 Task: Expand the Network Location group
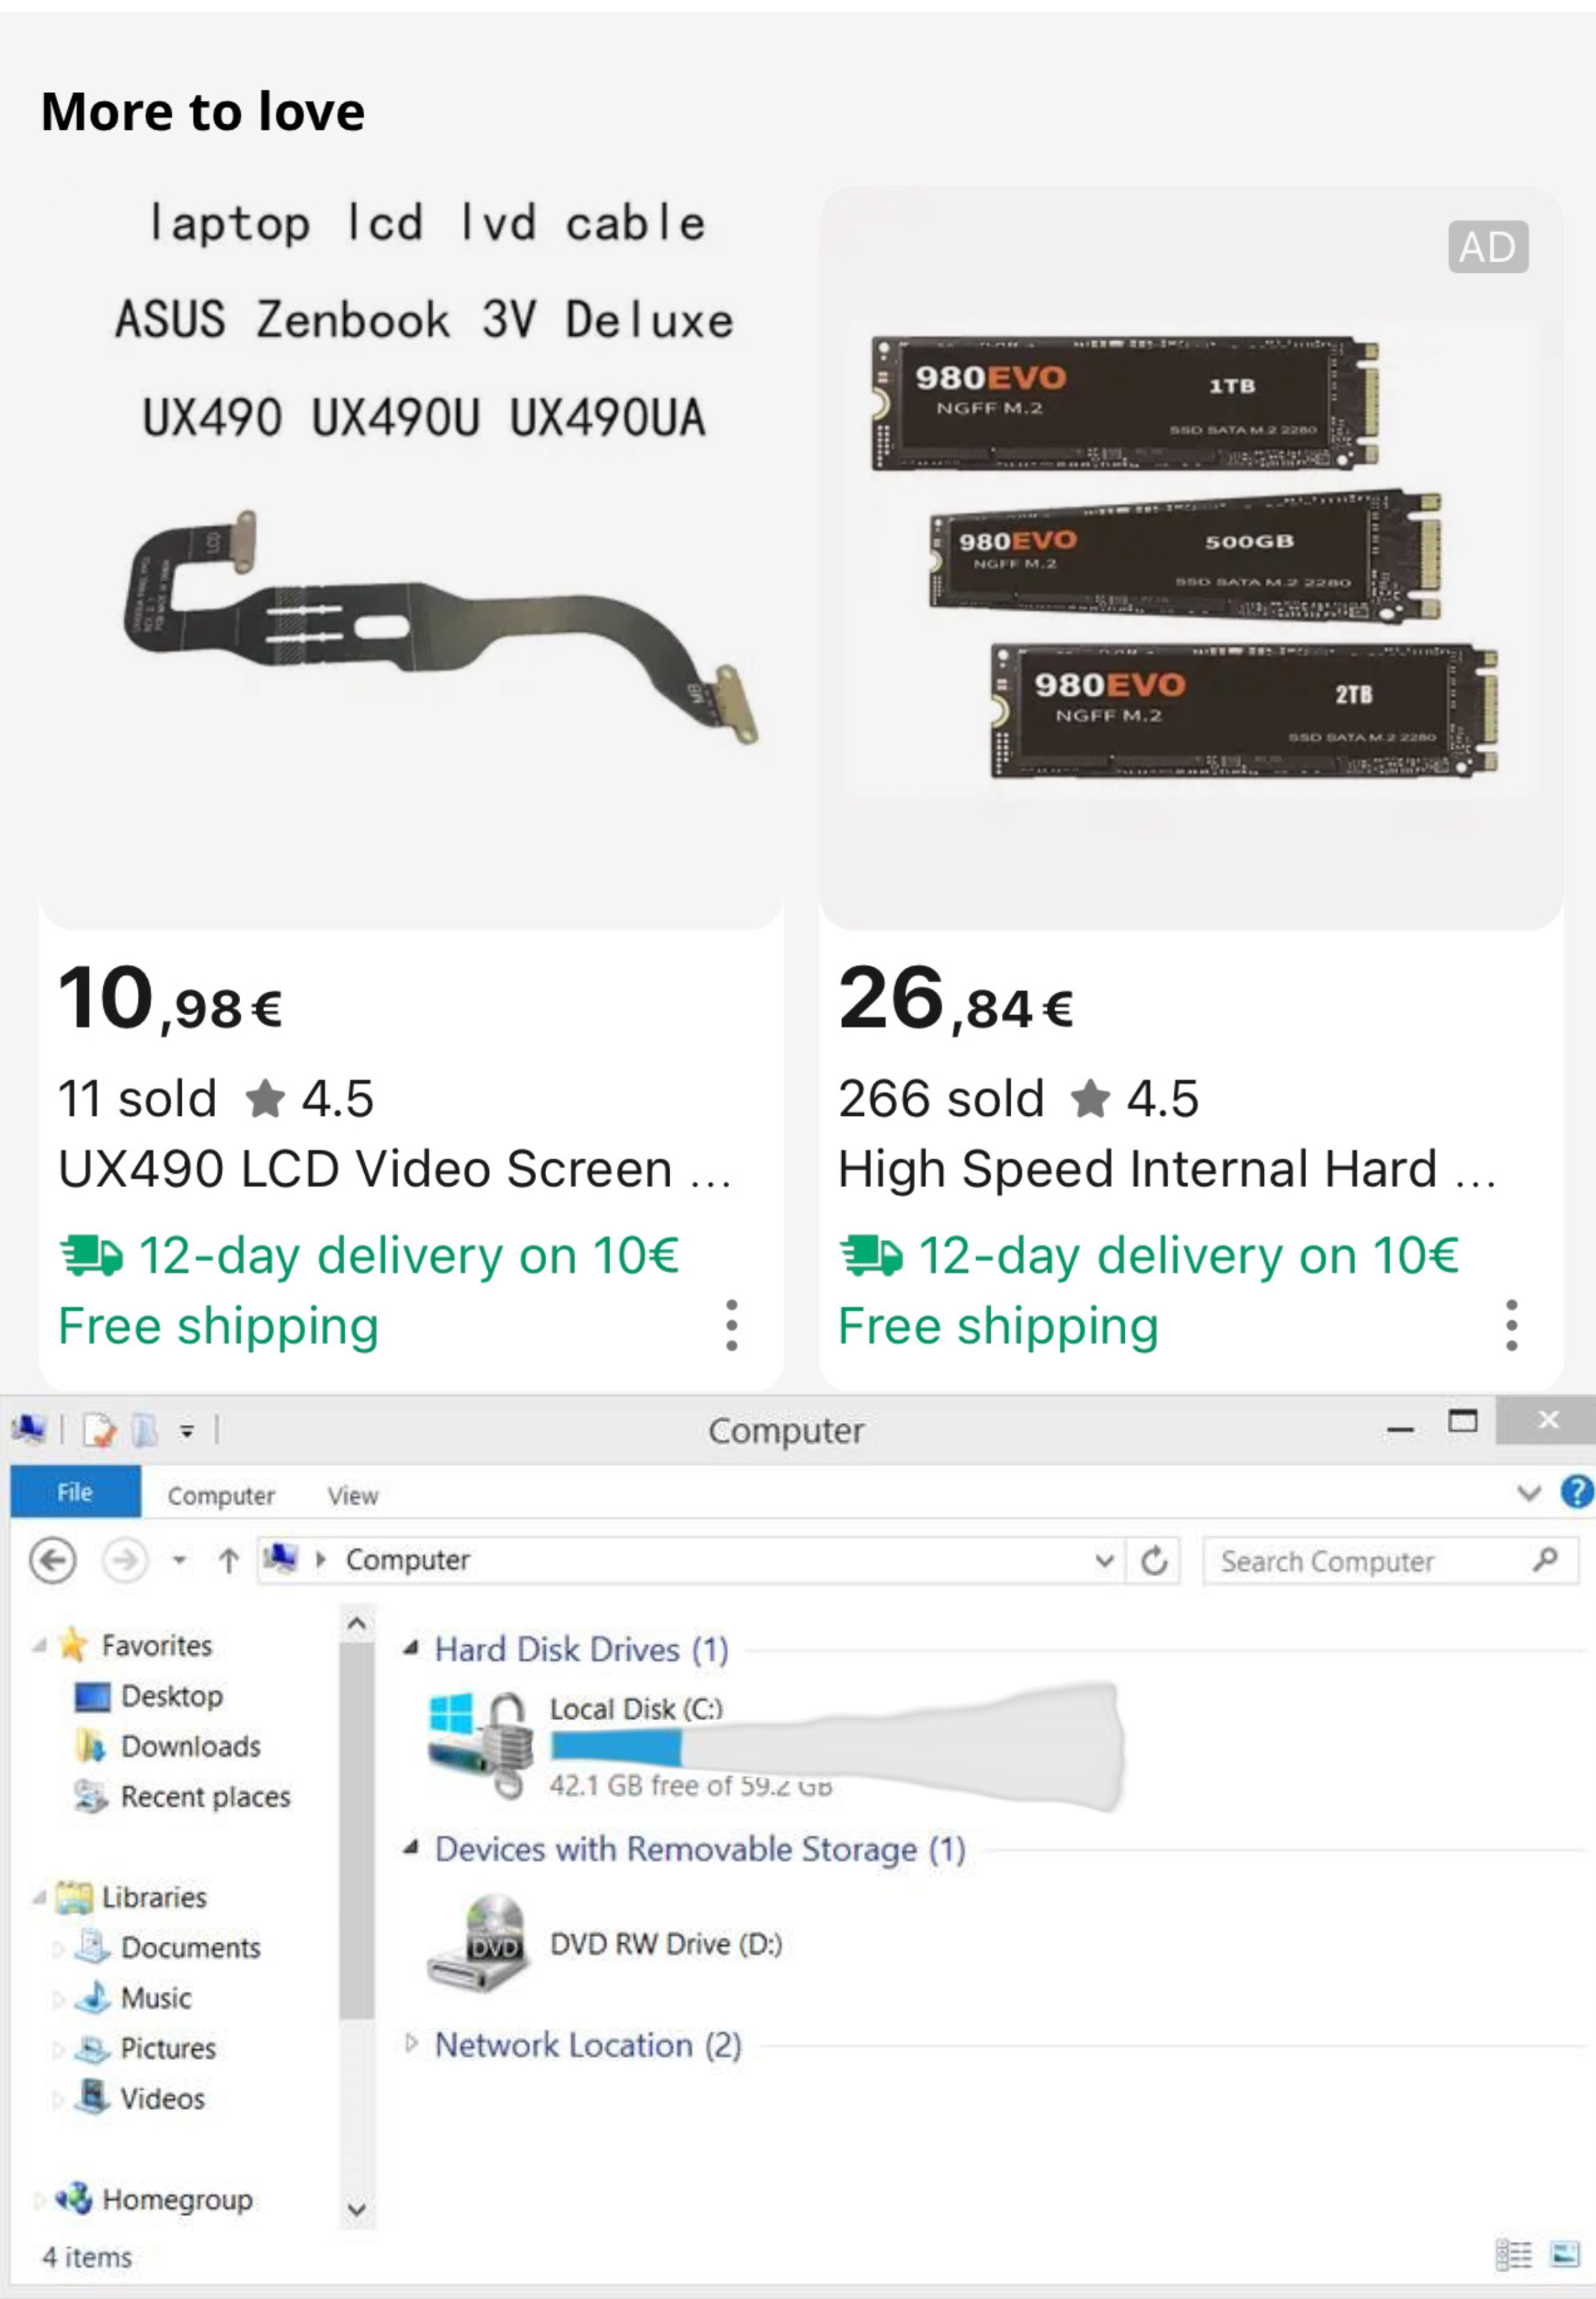411,2043
